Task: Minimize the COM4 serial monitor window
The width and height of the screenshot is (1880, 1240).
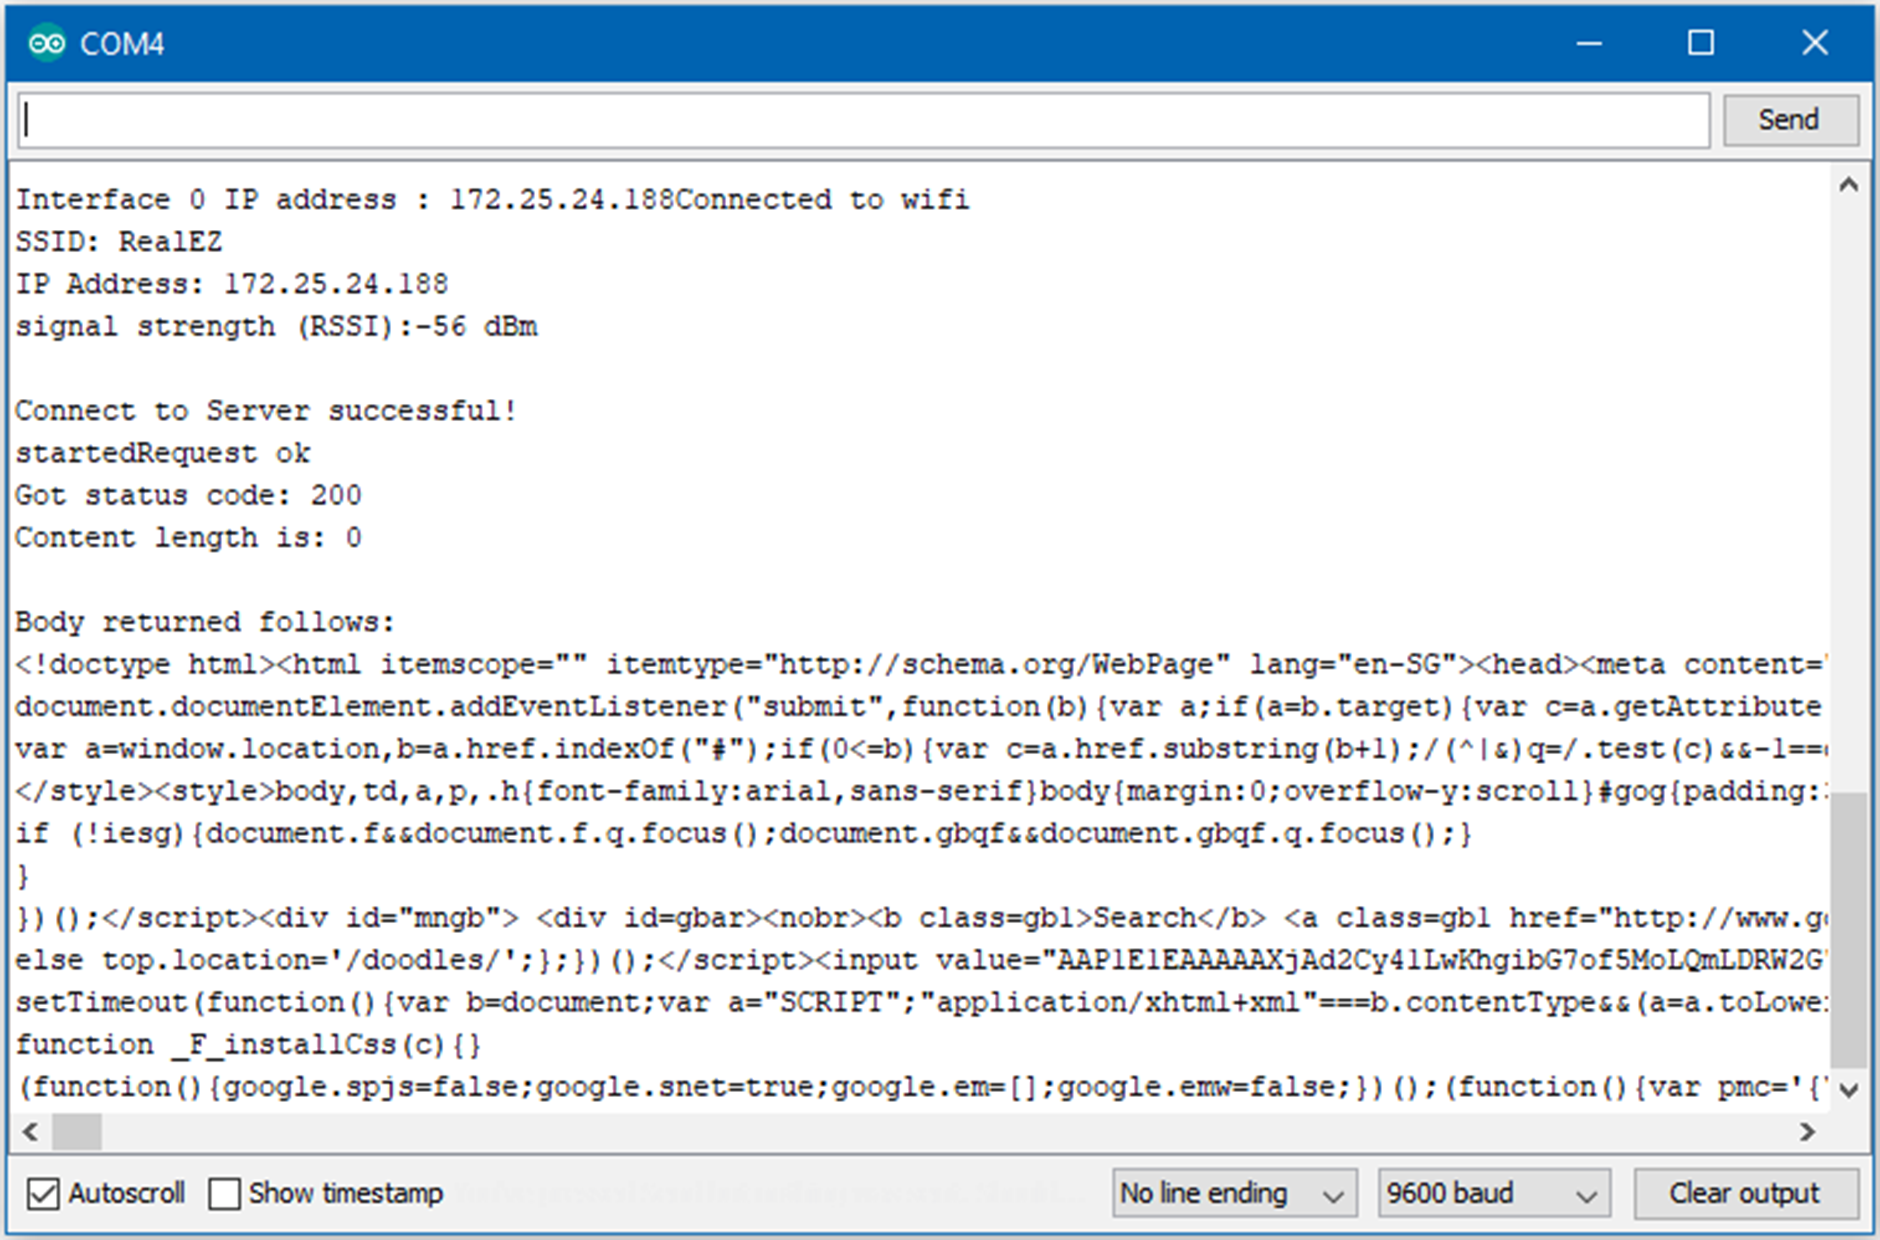Action: tap(1589, 44)
